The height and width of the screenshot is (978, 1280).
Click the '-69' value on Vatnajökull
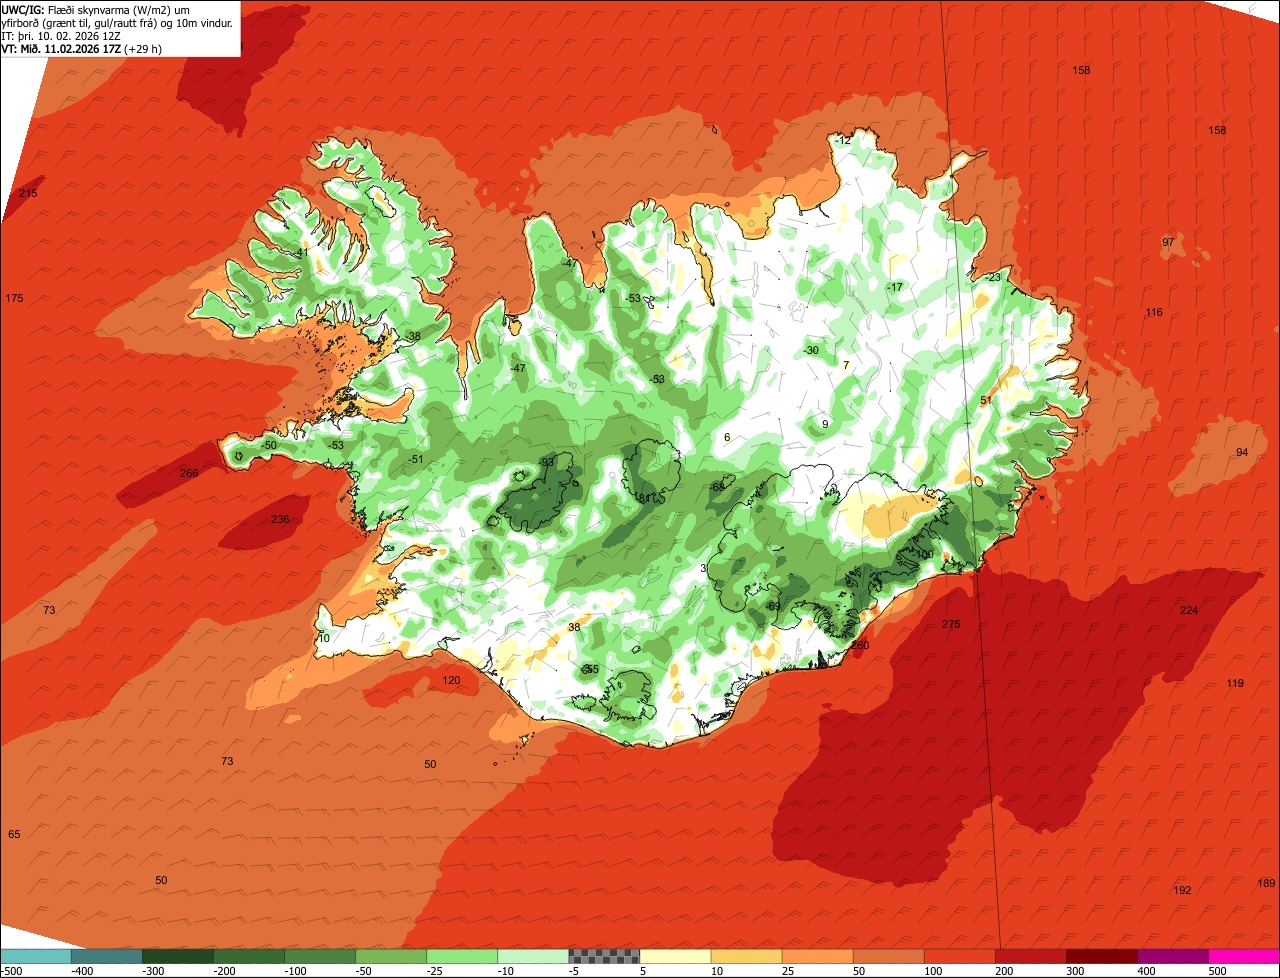point(773,606)
